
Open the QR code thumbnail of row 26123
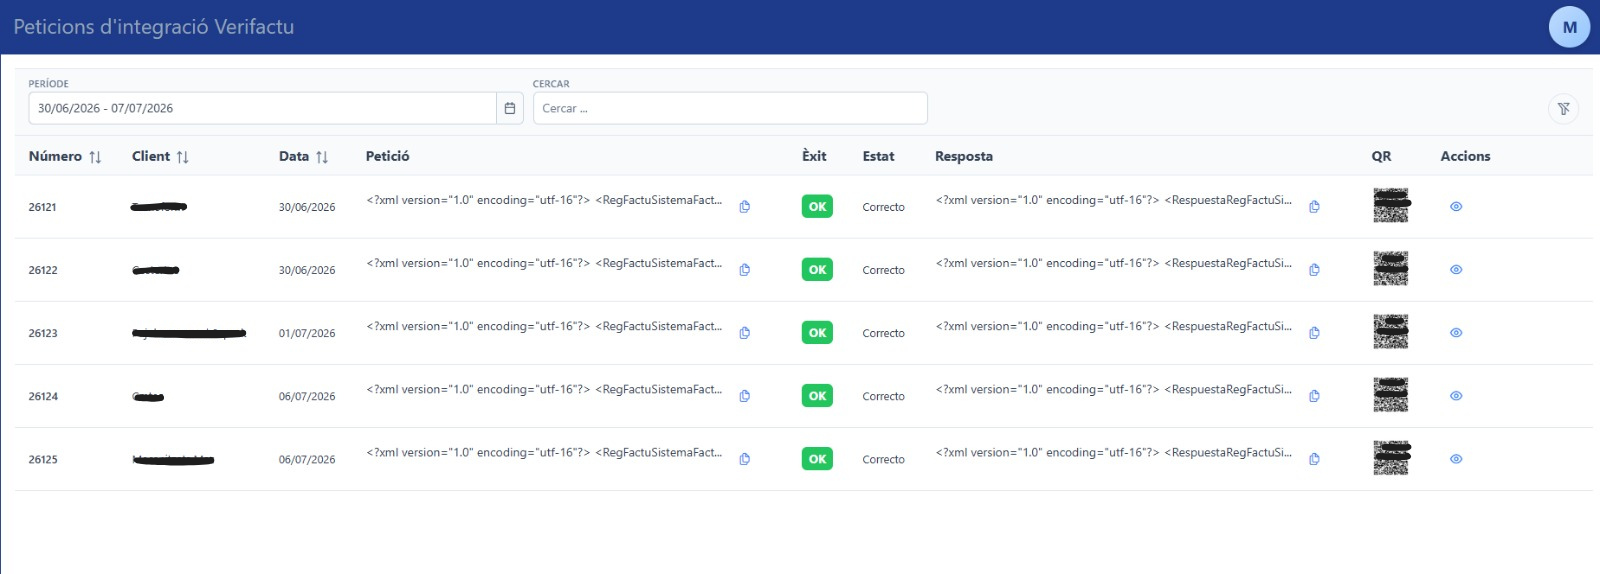1391,331
